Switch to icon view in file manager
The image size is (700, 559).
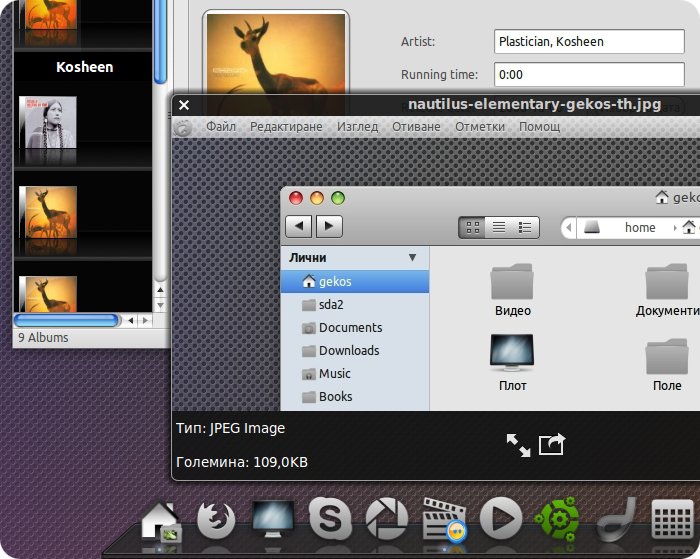(473, 227)
